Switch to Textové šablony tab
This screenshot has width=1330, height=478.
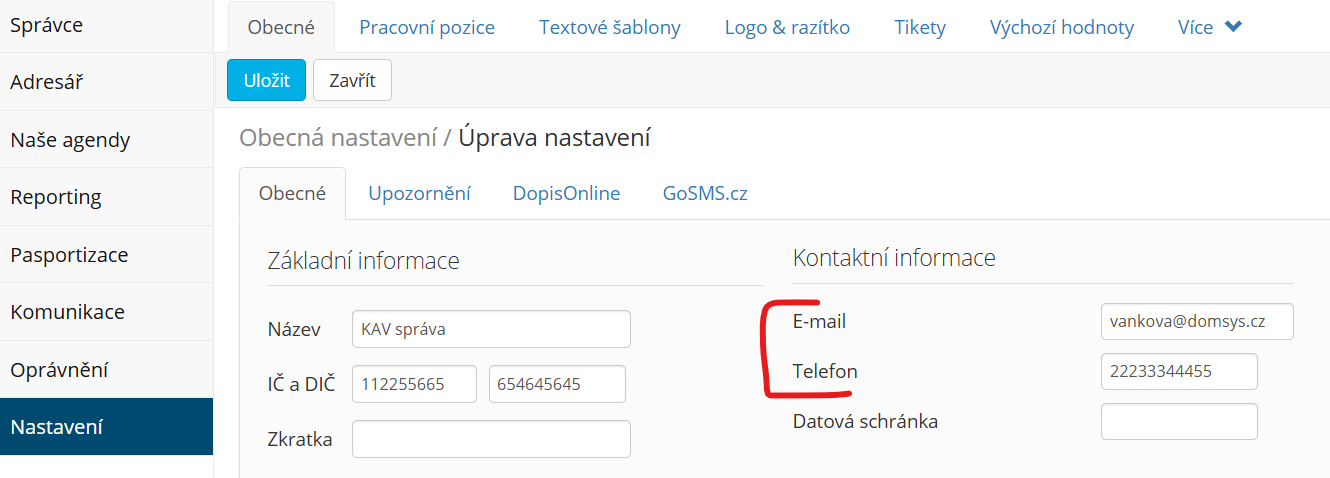tap(610, 27)
